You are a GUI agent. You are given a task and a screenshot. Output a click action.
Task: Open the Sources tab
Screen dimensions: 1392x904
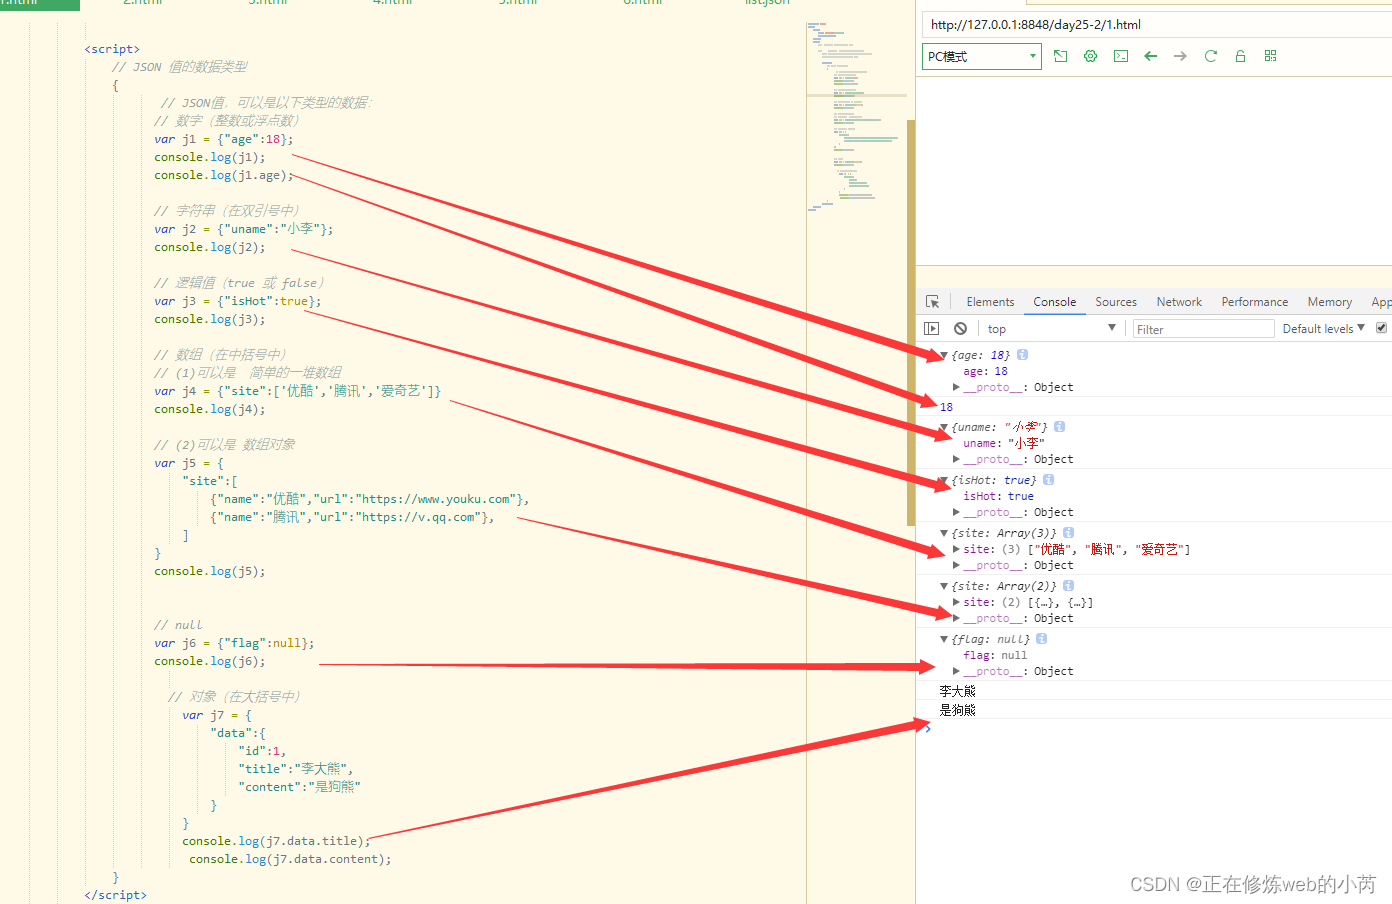(1116, 302)
